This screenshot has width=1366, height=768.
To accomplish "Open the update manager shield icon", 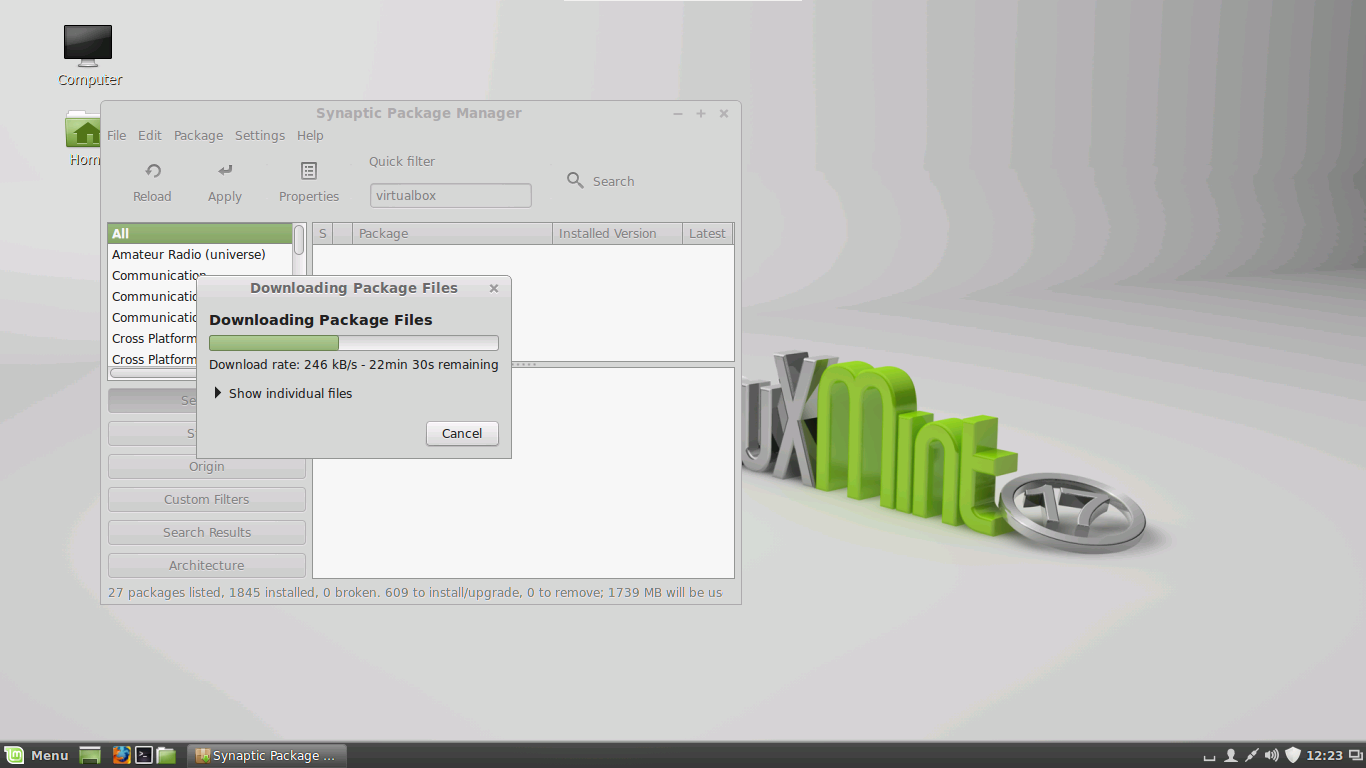I will click(x=1292, y=755).
